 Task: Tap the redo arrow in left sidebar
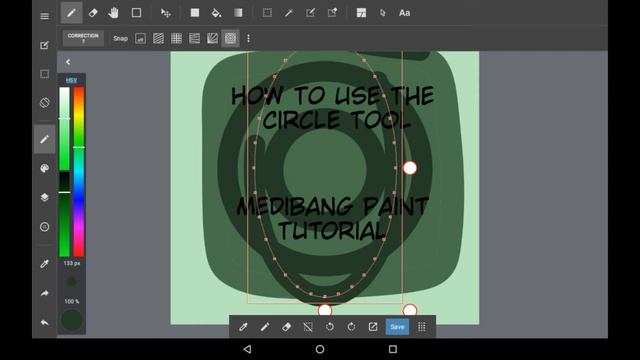[x=44, y=293]
